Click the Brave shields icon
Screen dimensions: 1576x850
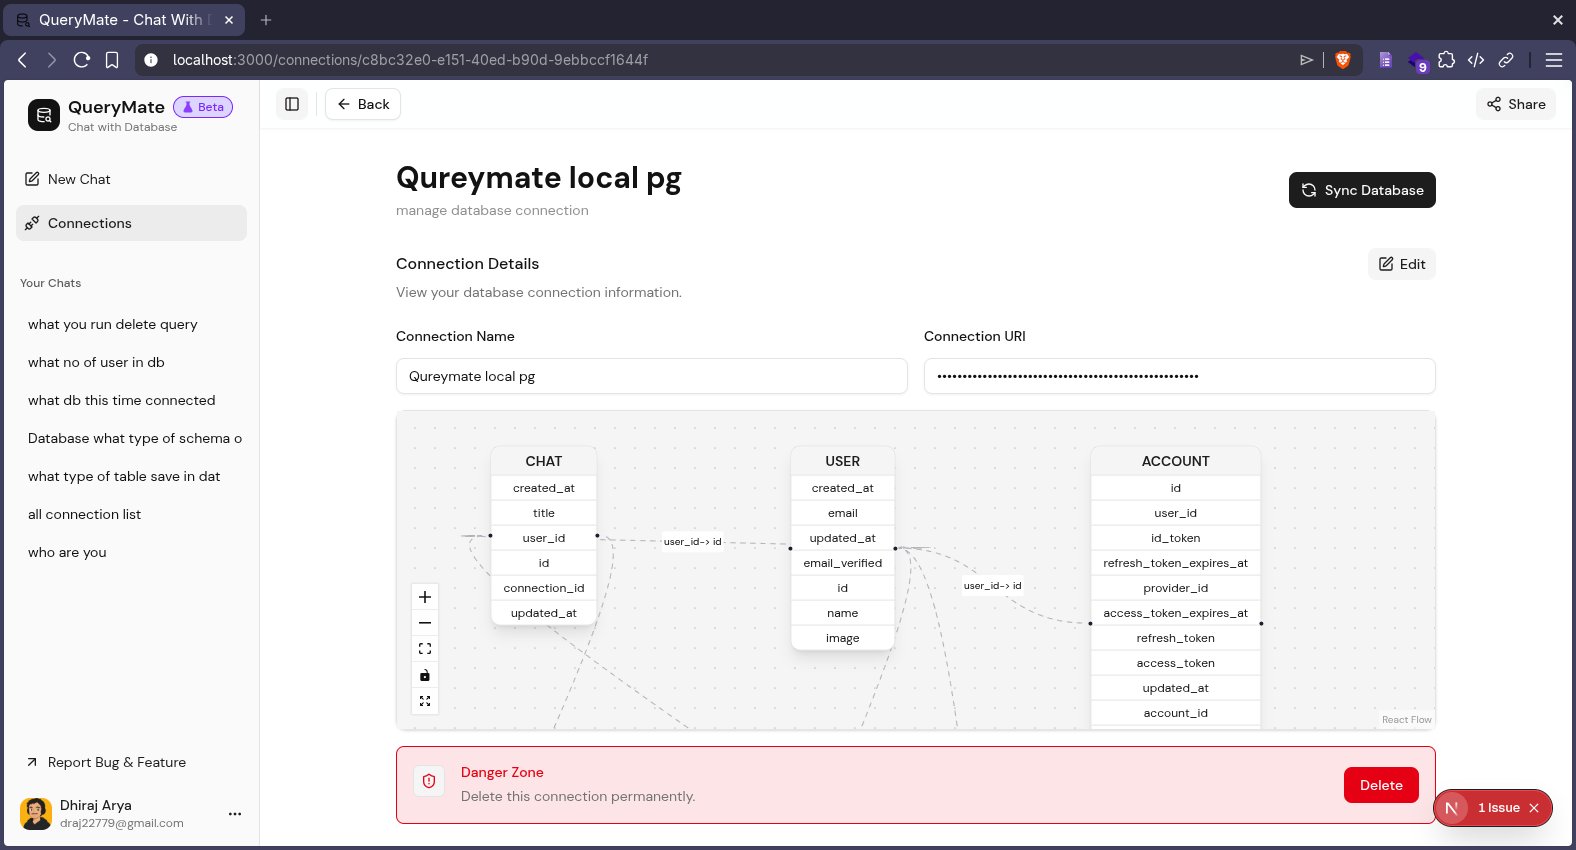[x=1343, y=60]
